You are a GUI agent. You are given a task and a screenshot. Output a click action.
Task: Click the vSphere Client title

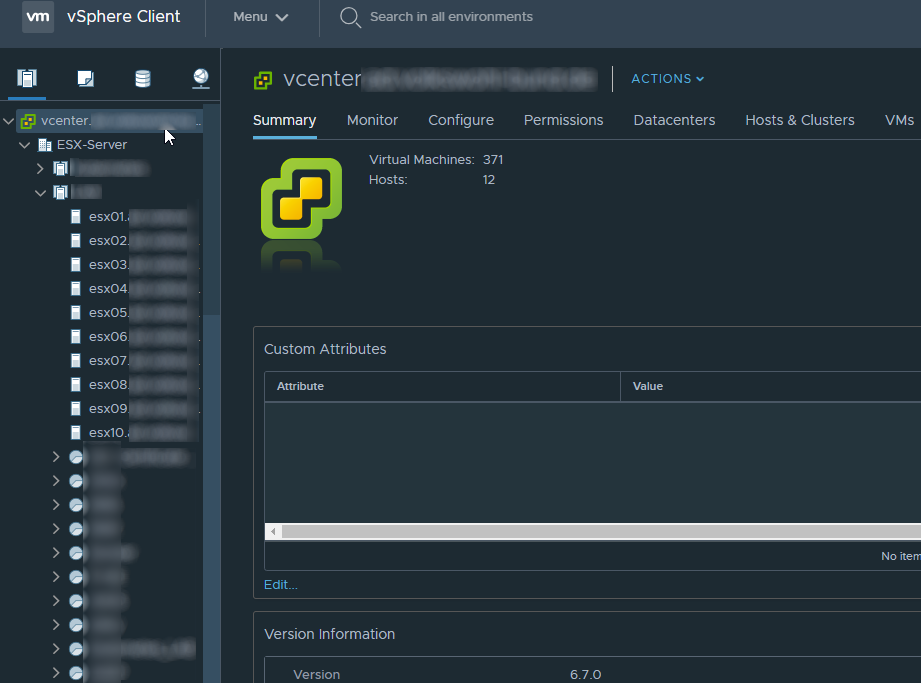coord(123,16)
